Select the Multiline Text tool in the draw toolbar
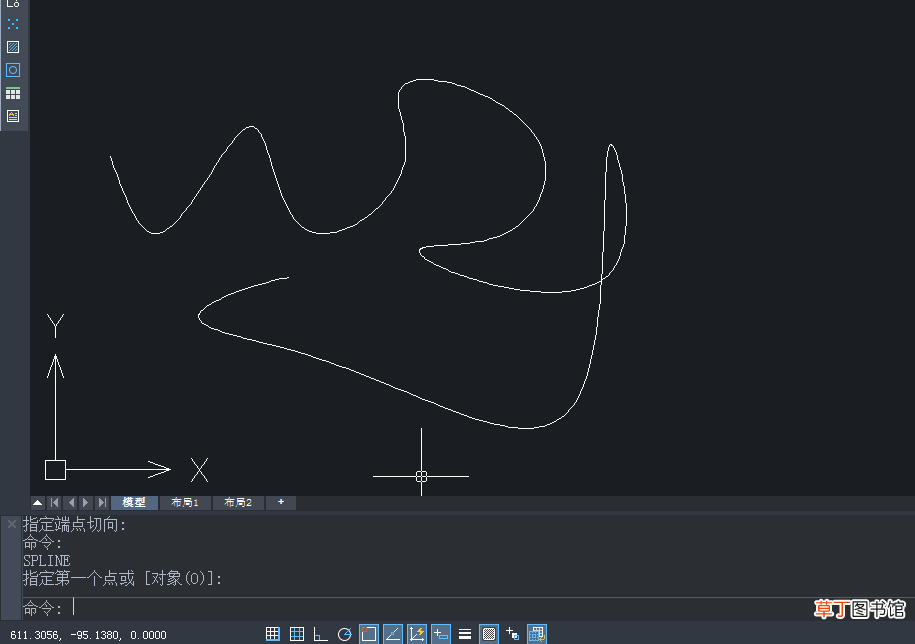 point(13,116)
